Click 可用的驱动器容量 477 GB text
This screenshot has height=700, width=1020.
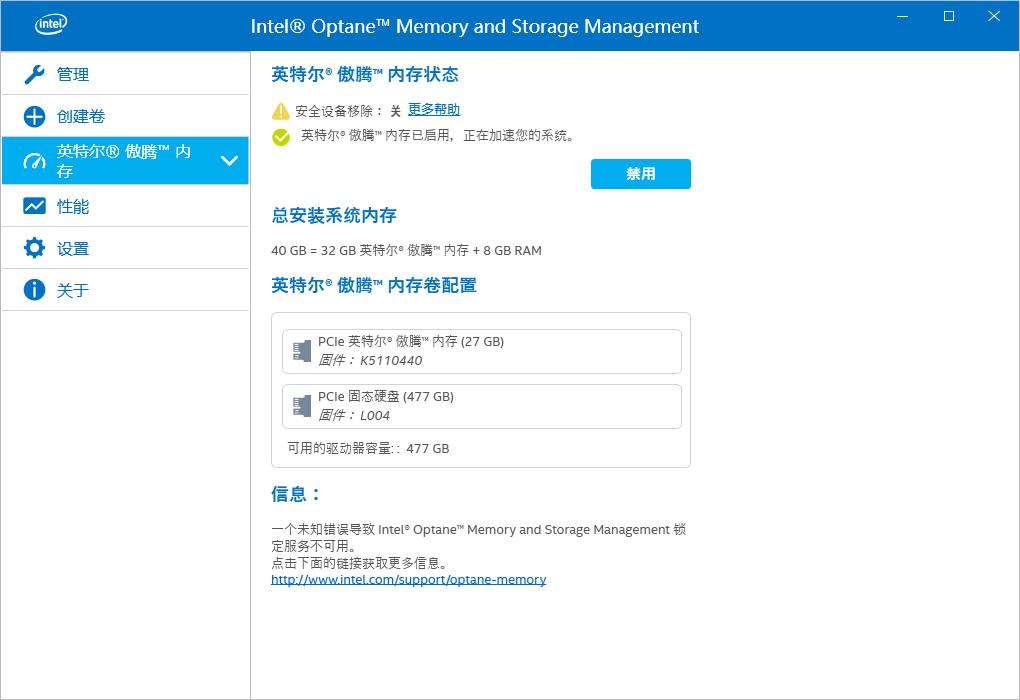[368, 448]
